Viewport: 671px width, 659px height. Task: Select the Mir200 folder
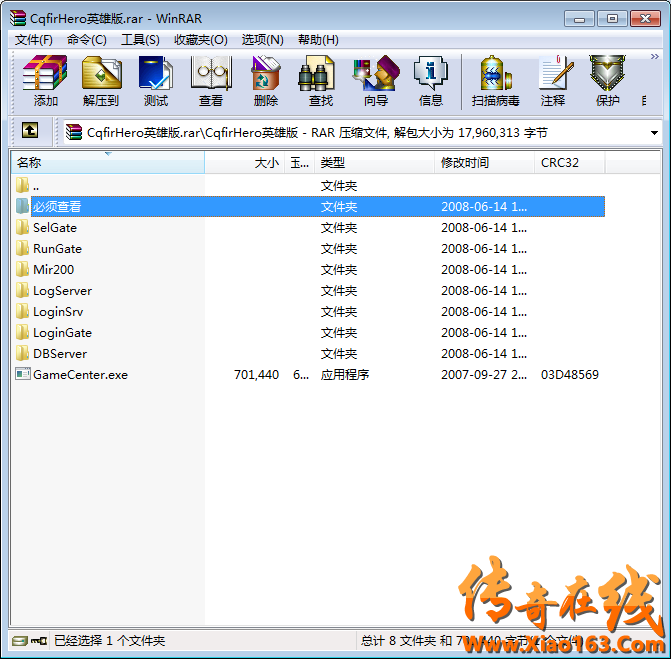click(308, 270)
